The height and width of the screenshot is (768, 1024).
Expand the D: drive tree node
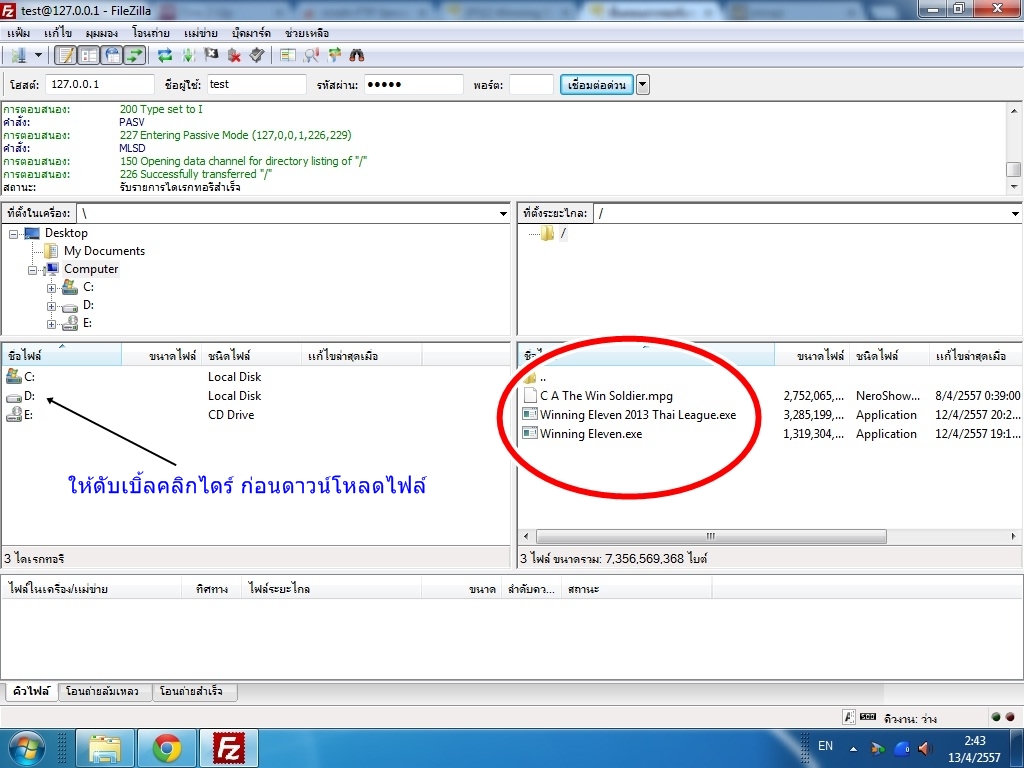point(51,306)
